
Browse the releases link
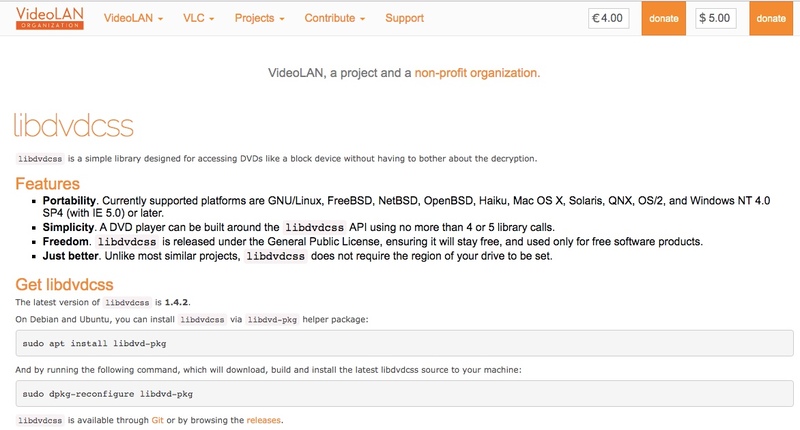click(264, 421)
